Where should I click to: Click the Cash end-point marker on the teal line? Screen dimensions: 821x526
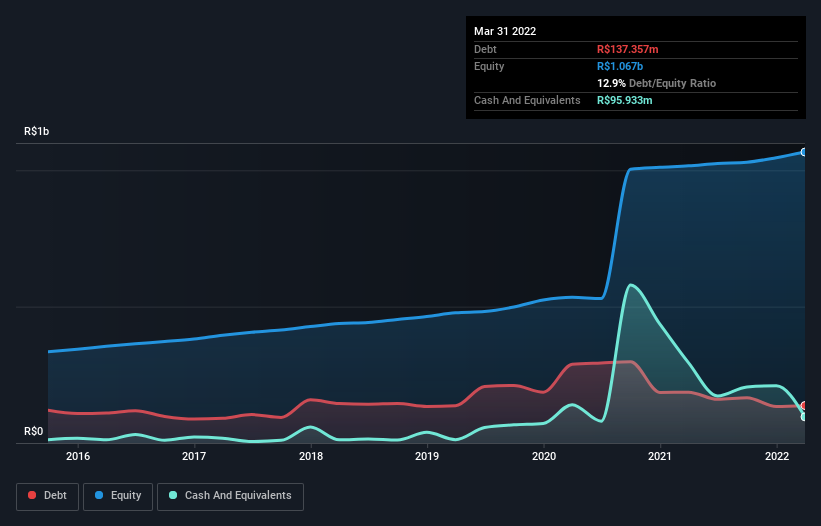coord(804,417)
